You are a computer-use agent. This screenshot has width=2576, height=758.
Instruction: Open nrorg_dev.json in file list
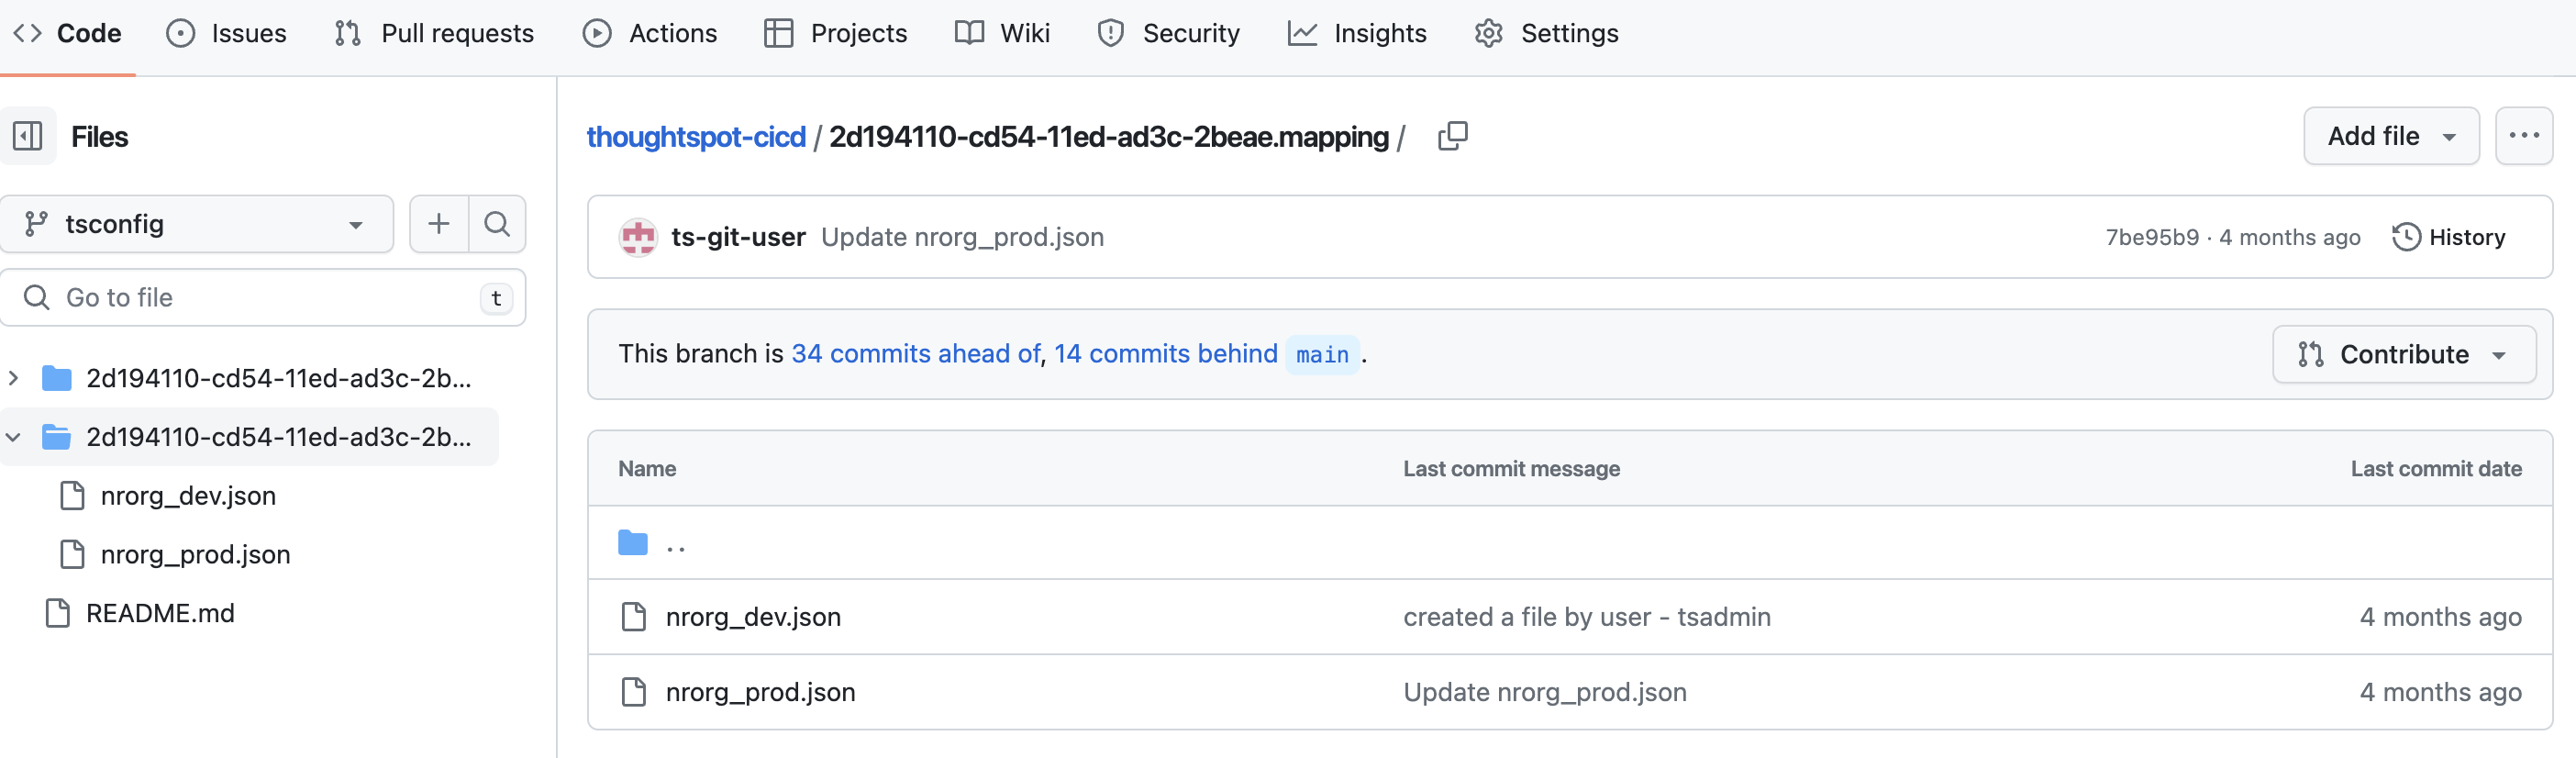753,617
